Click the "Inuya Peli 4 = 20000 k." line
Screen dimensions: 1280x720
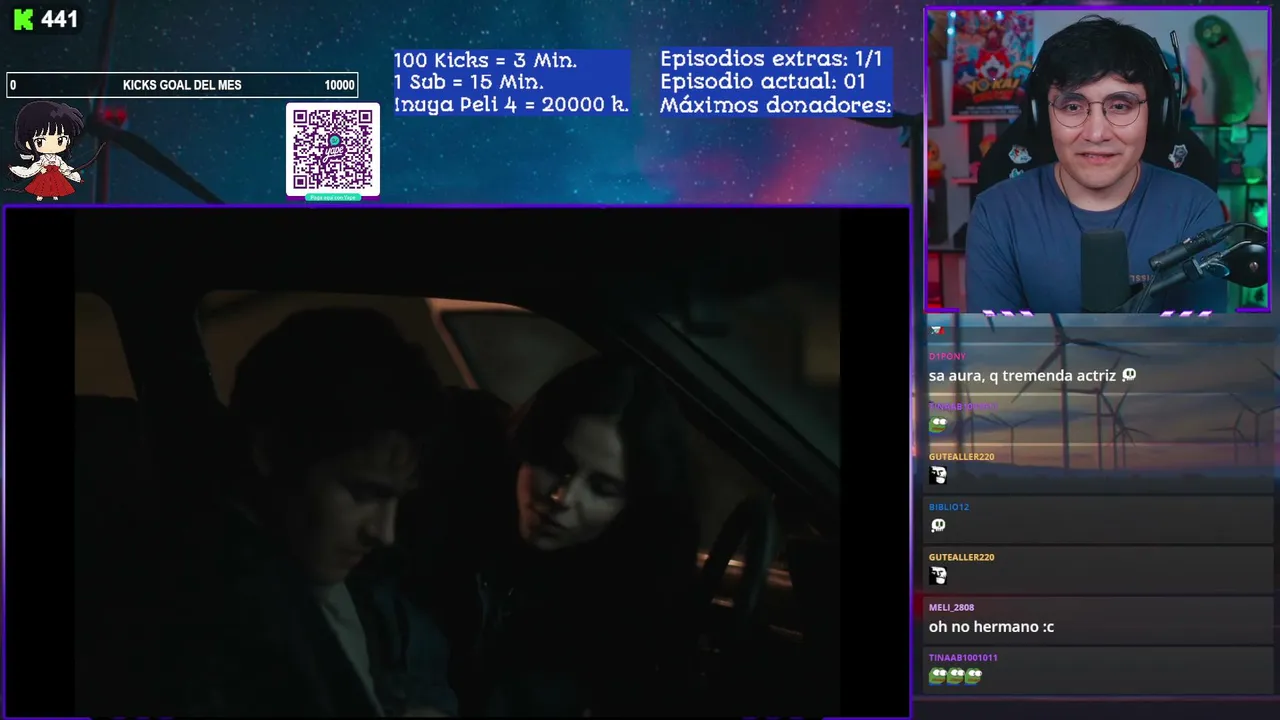[511, 104]
